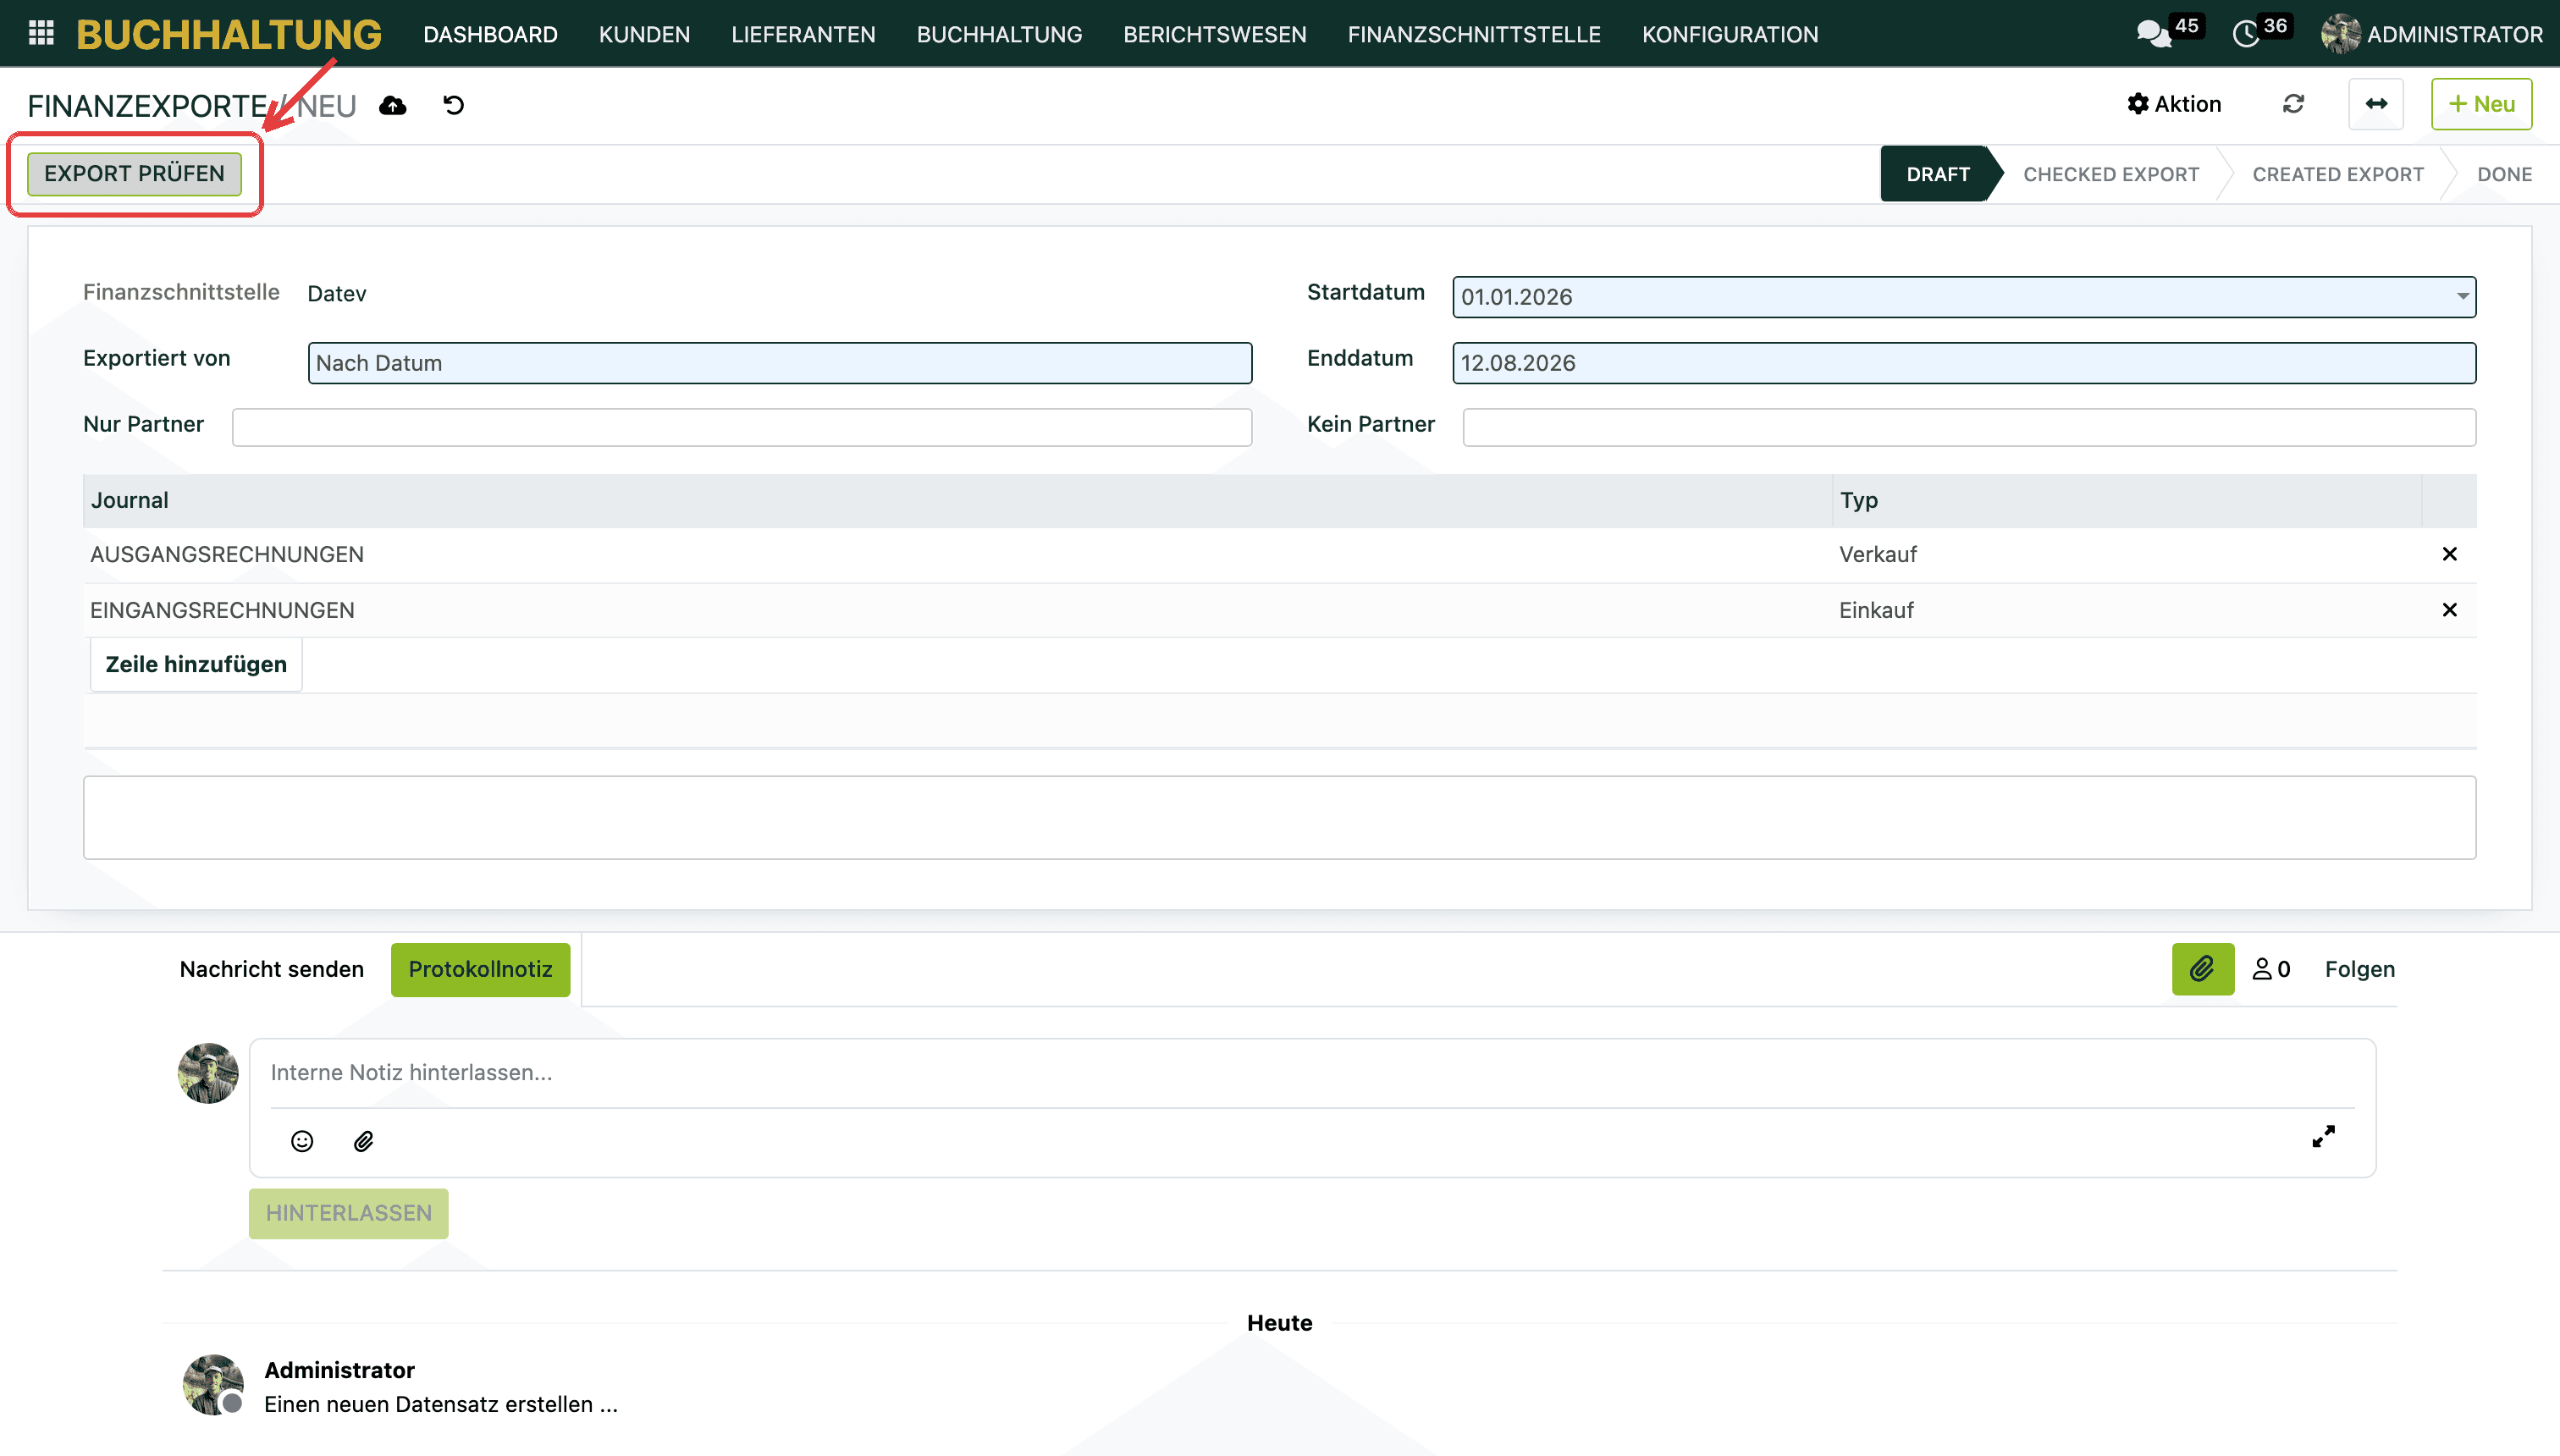Click the Hinterlassen button
This screenshot has height=1456, width=2560.
click(348, 1213)
